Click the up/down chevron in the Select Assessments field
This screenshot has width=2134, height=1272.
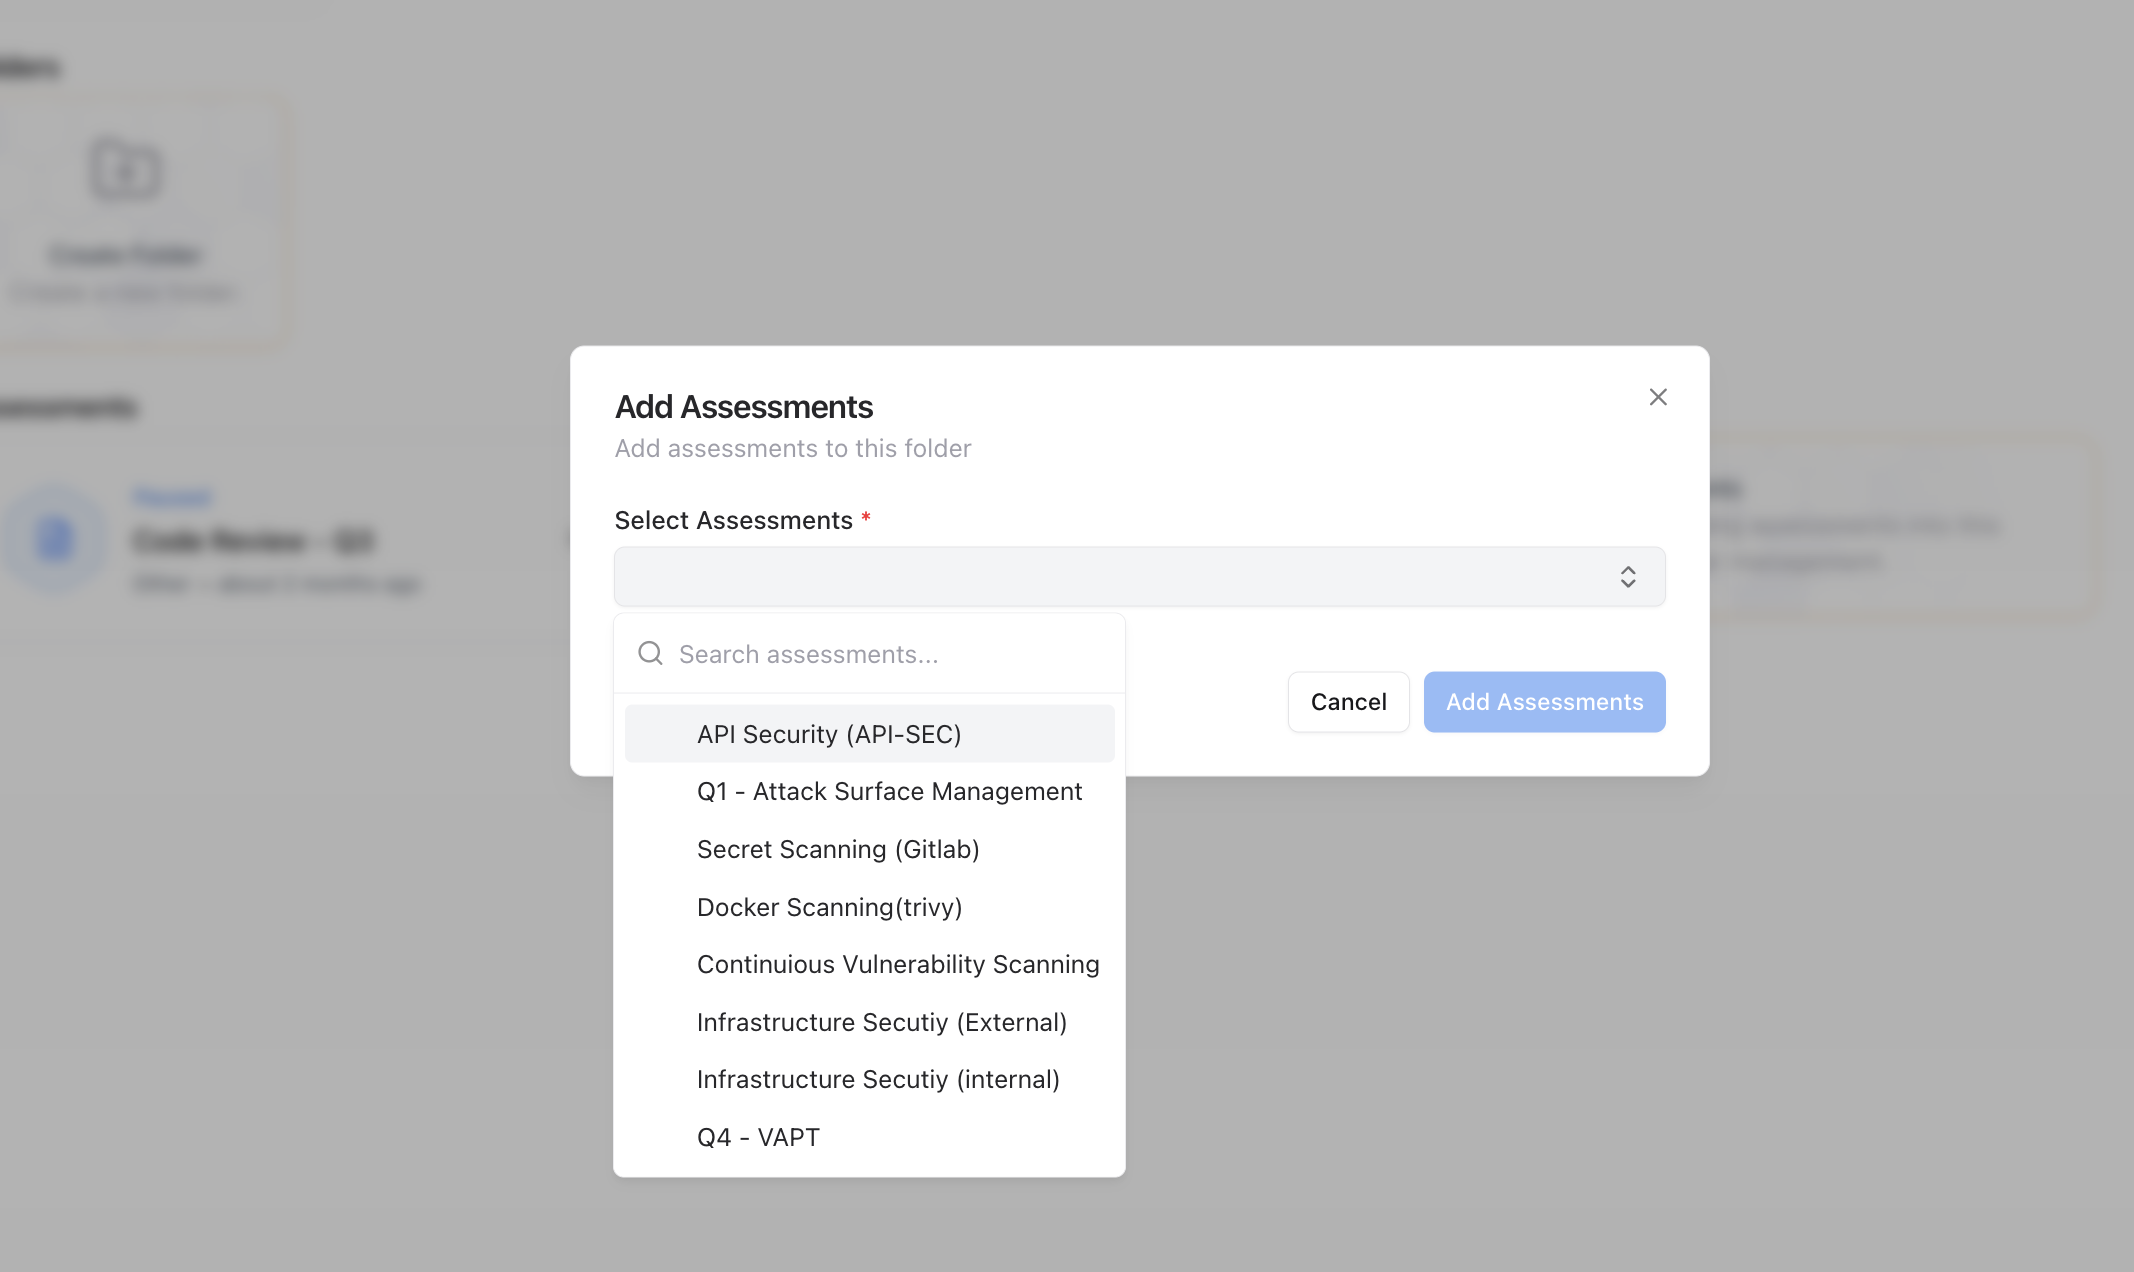[x=1628, y=576]
